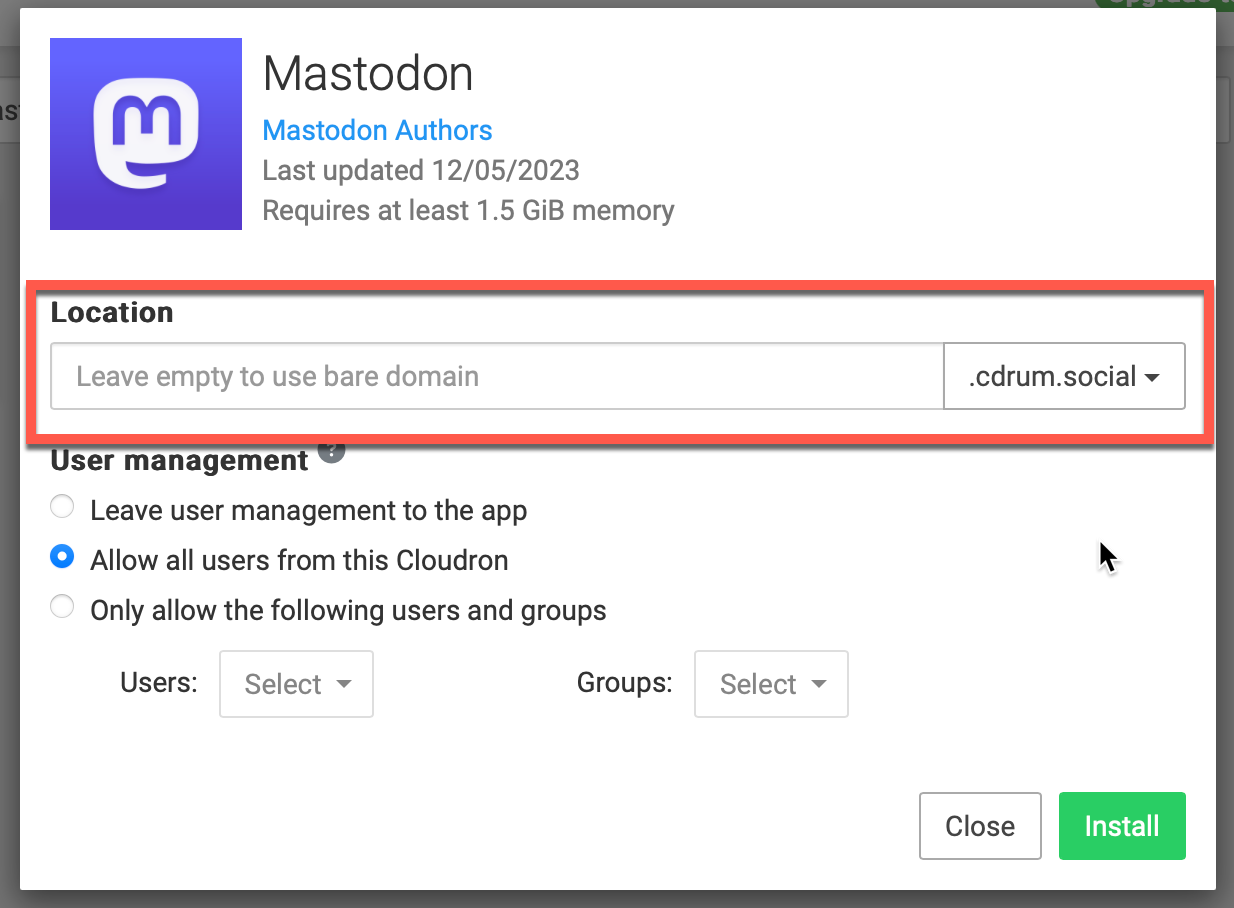Image resolution: width=1234 pixels, height=908 pixels.
Task: Focus the Location subdomain input field
Action: coord(497,377)
